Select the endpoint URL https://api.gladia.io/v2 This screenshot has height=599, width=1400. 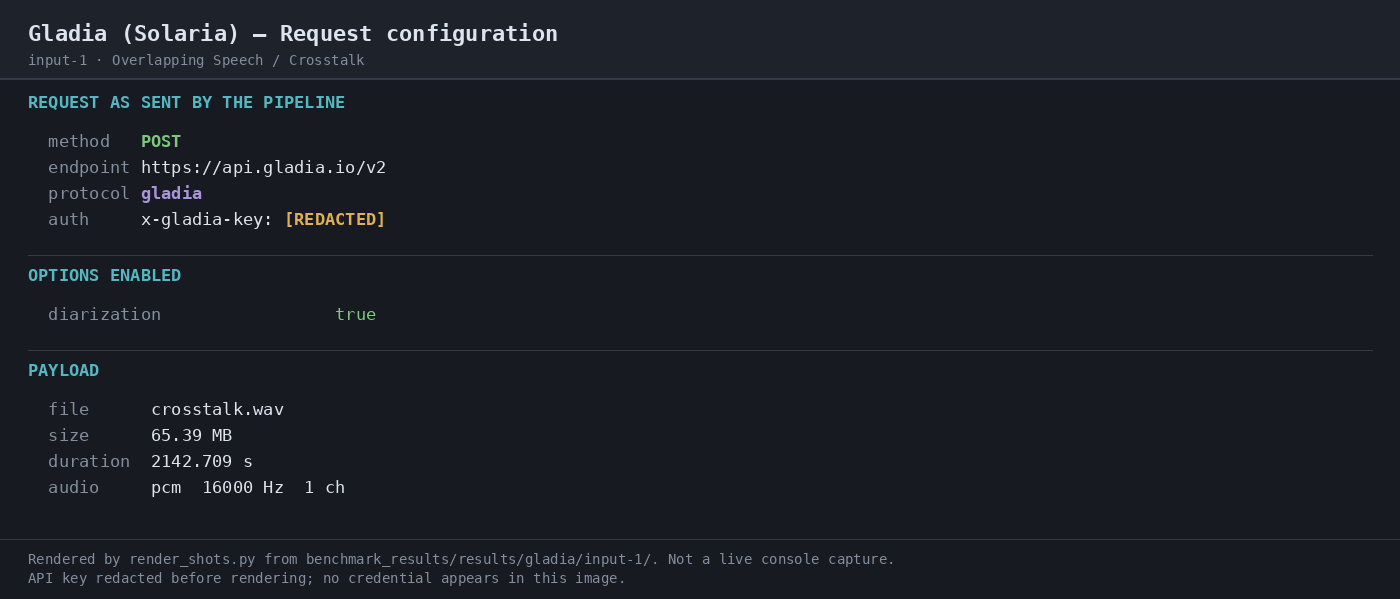(263, 168)
